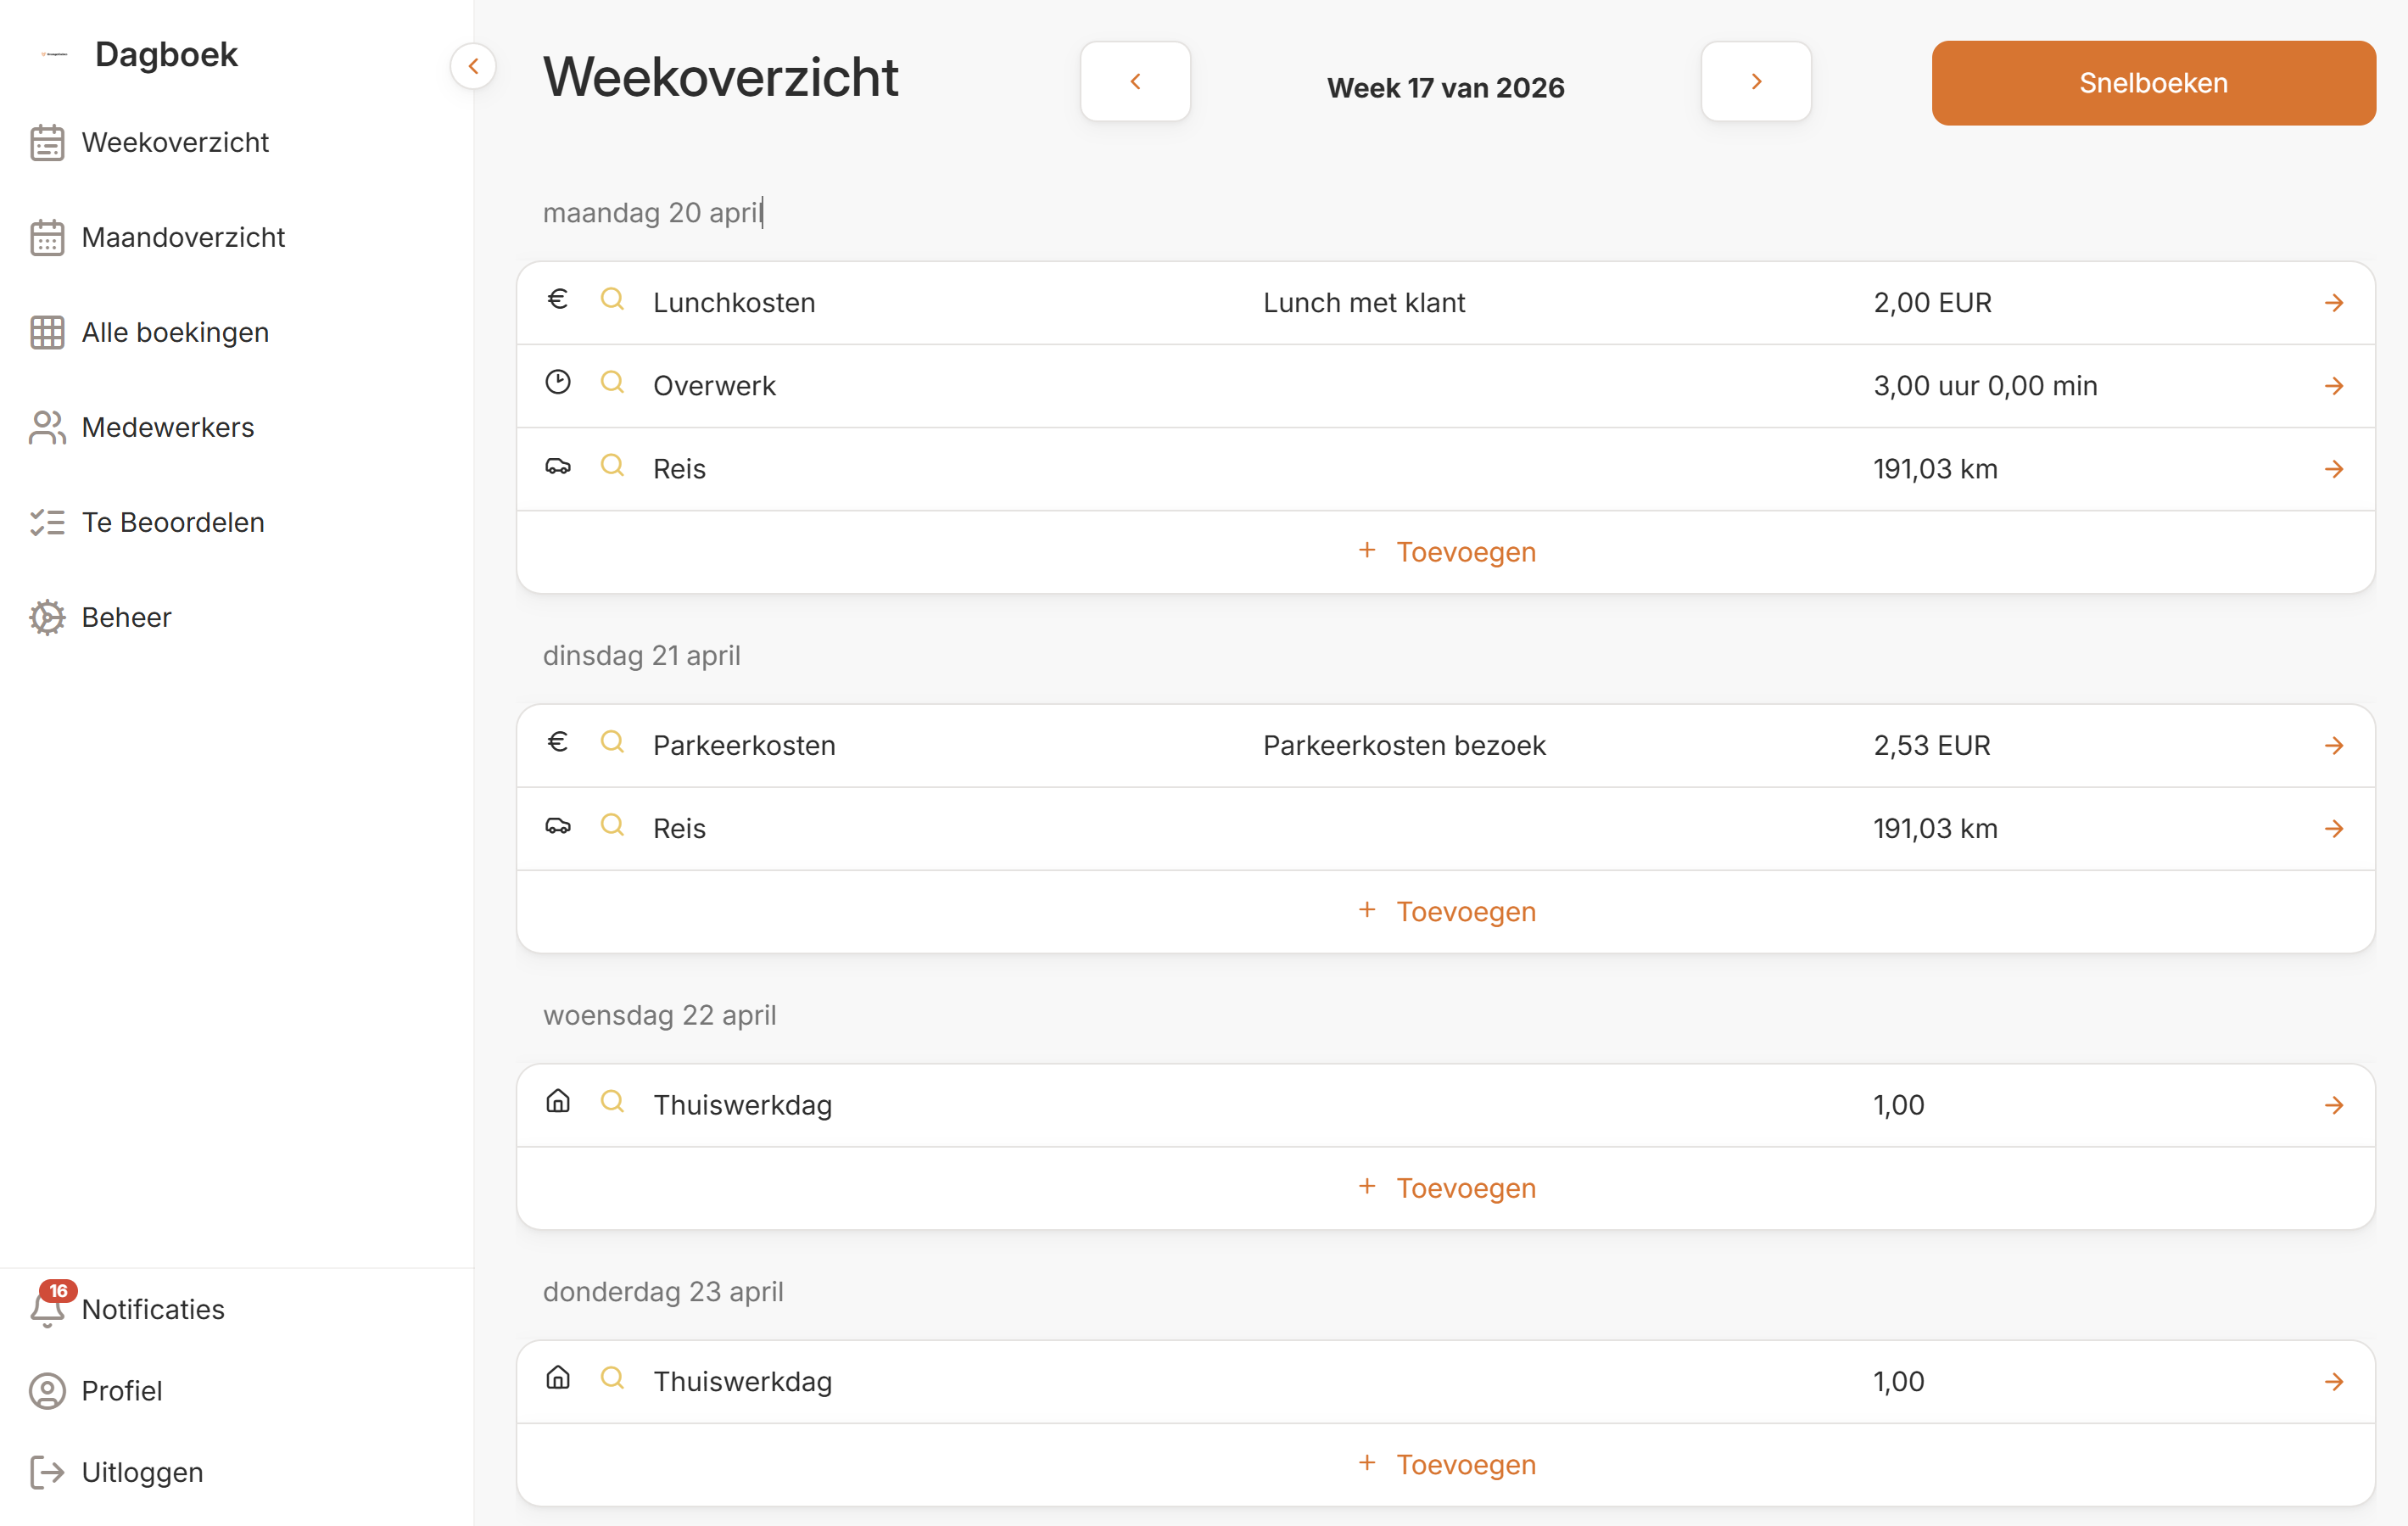Add an entry with Toevoegen for maandag 20 april

[1446, 552]
